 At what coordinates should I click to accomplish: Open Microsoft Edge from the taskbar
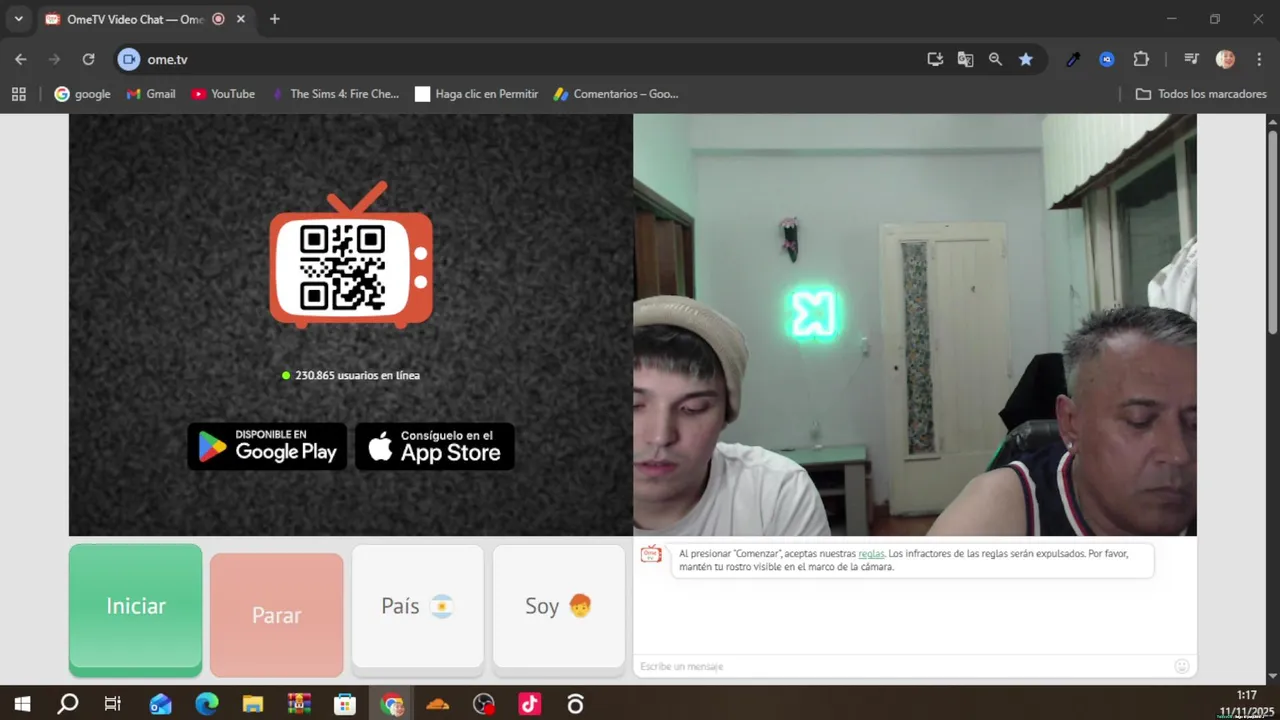[x=206, y=704]
